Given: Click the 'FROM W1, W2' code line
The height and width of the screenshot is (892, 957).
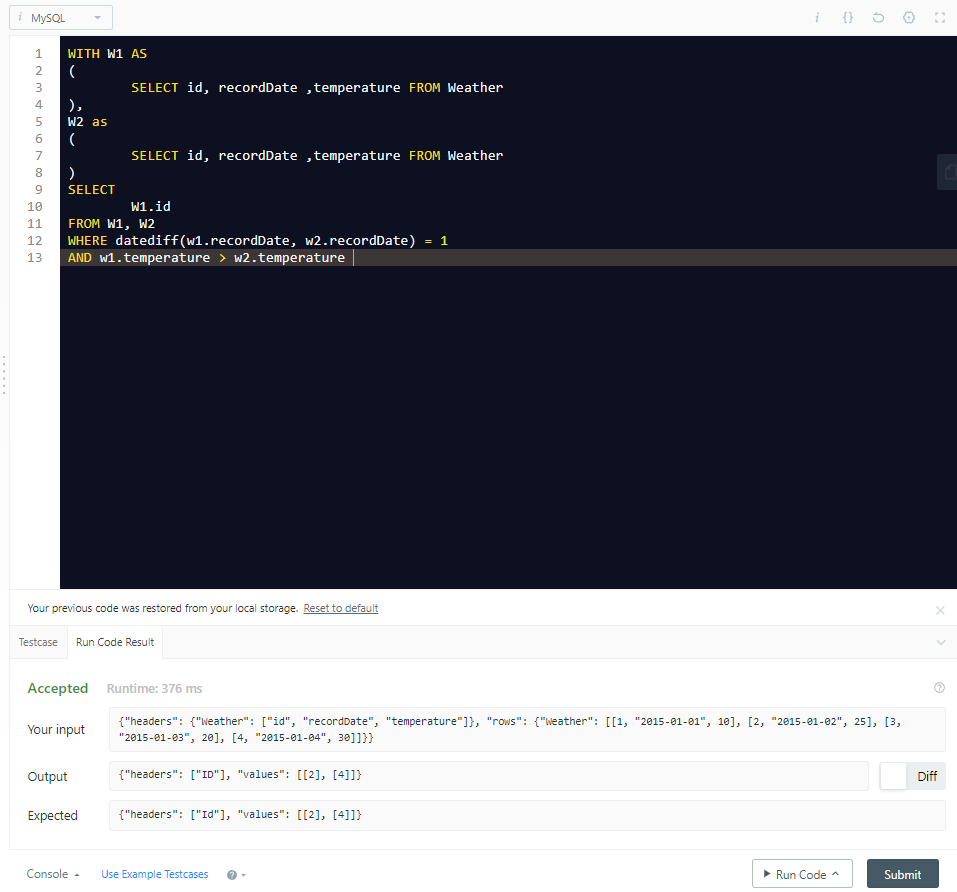Looking at the screenshot, I should 111,223.
